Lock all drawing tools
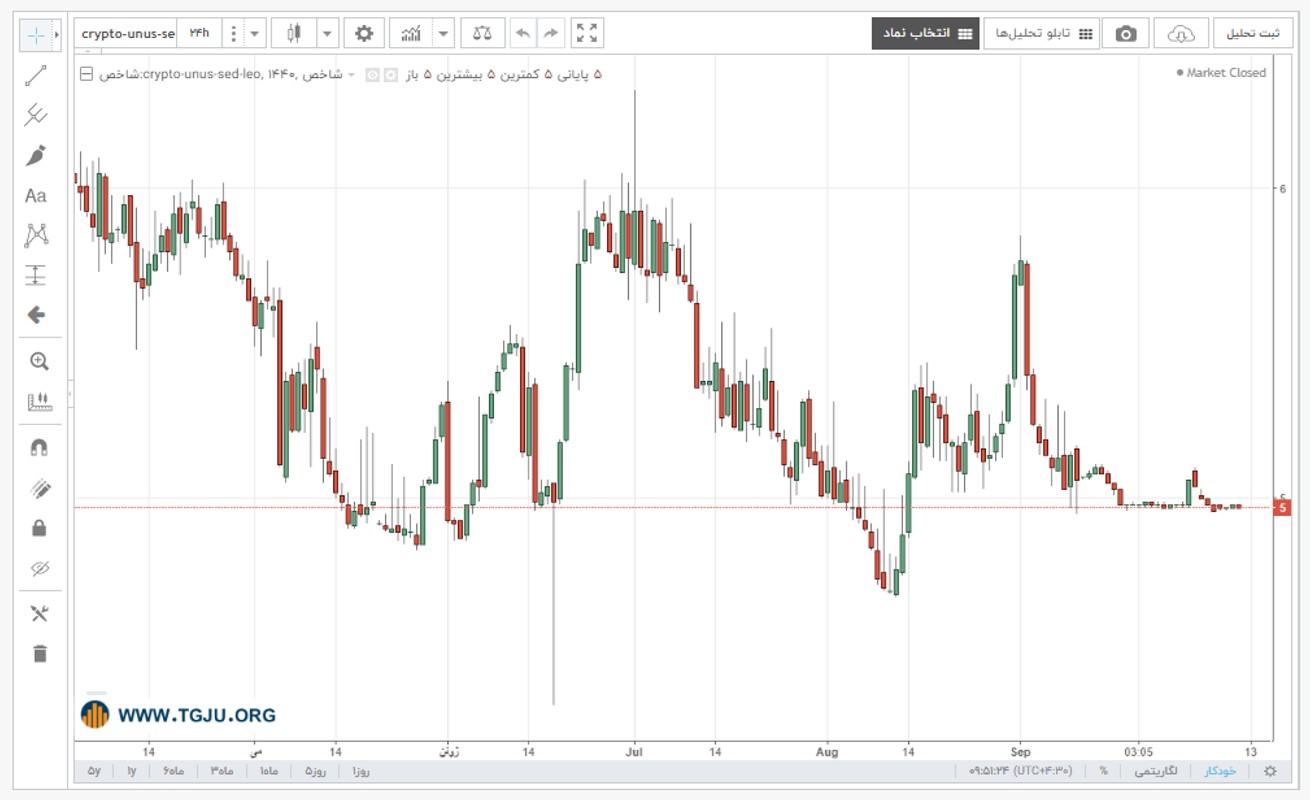1310x800 pixels. (39, 528)
